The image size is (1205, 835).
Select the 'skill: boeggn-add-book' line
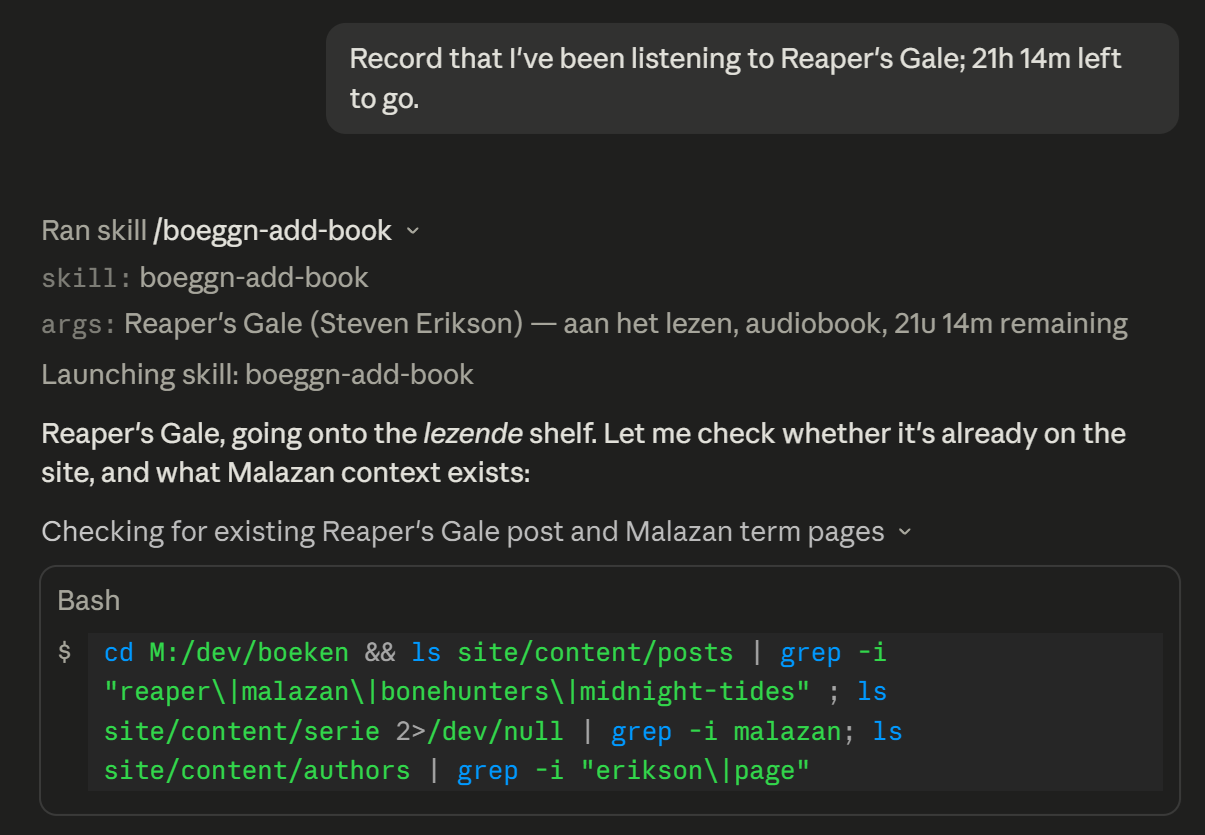coord(205,277)
